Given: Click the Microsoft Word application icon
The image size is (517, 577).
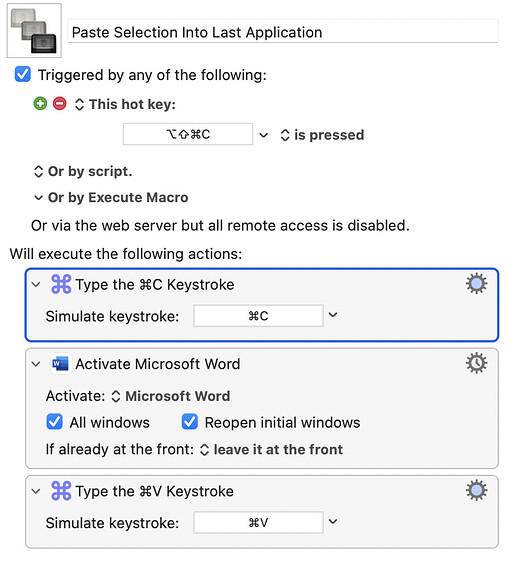Looking at the screenshot, I should pos(61,364).
